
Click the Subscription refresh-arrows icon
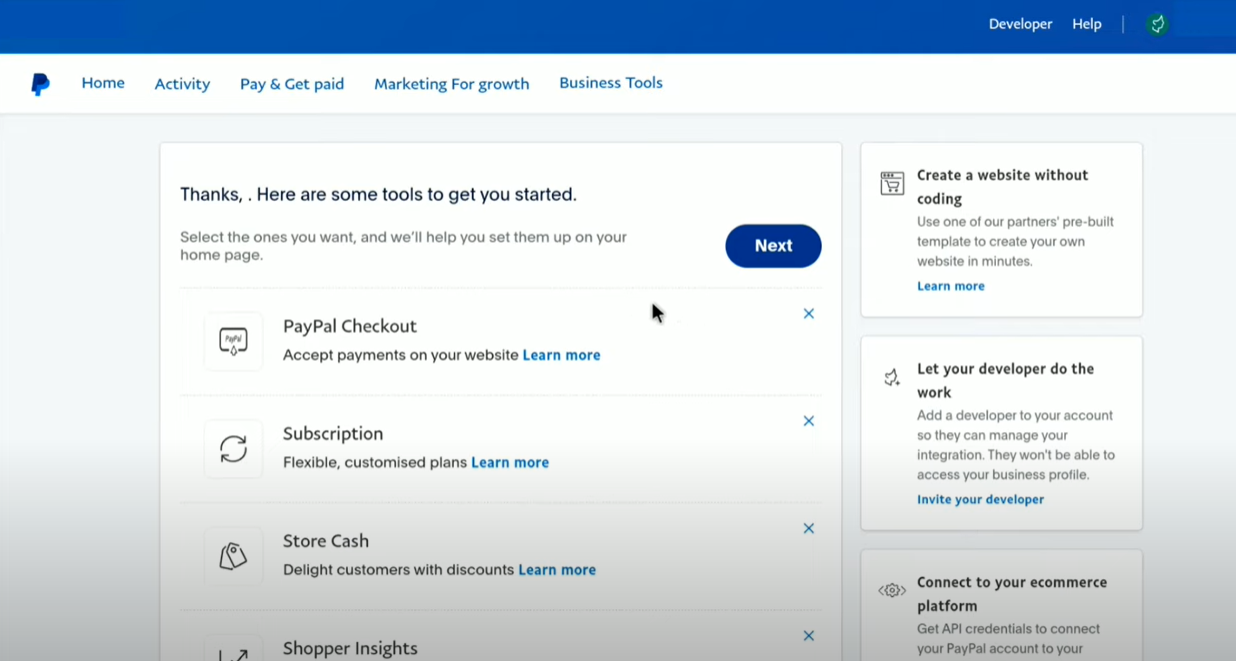coord(233,449)
